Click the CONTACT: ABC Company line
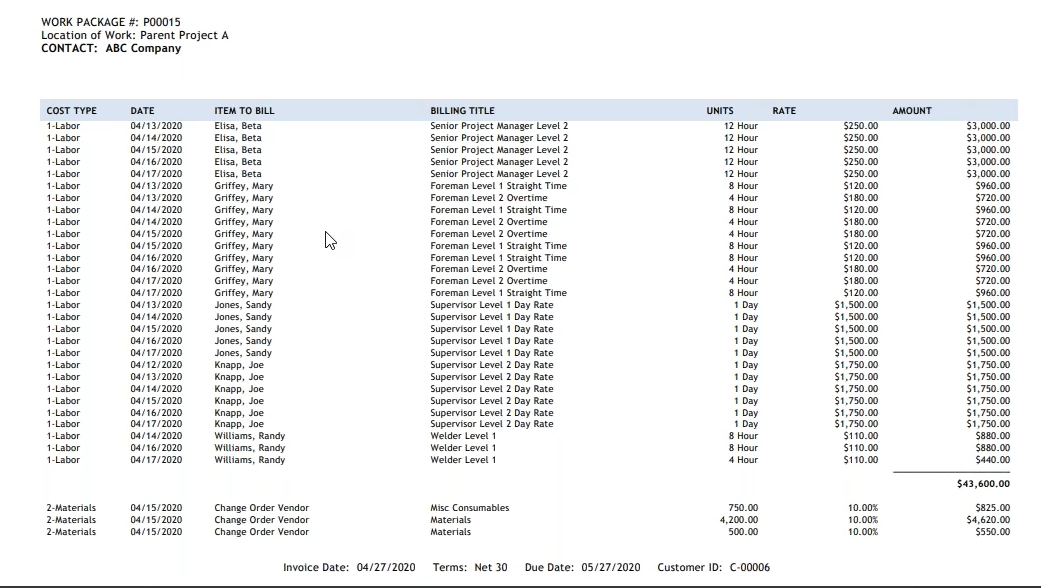 point(111,48)
